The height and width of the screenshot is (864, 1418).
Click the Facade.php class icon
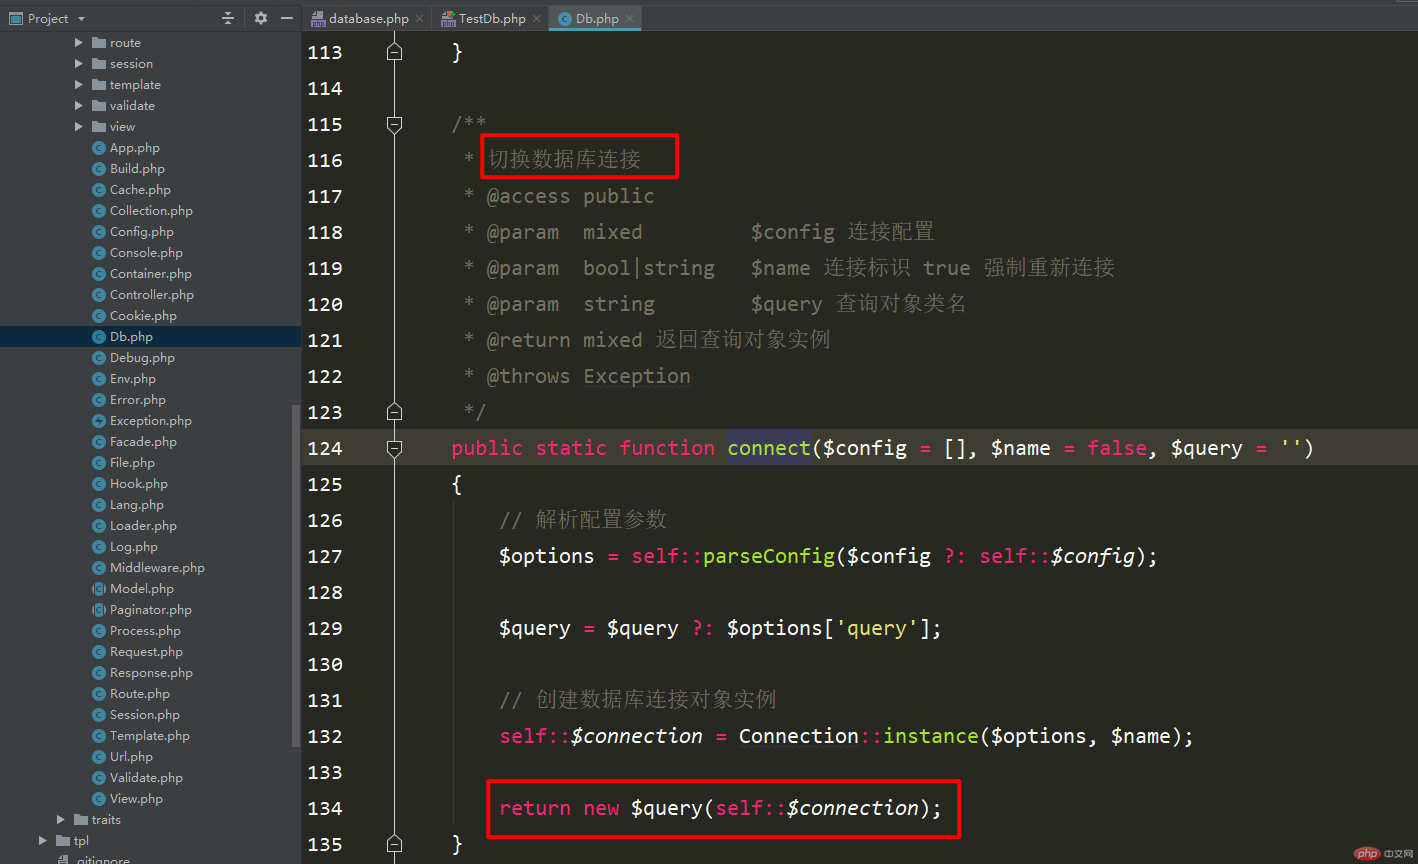tap(99, 442)
